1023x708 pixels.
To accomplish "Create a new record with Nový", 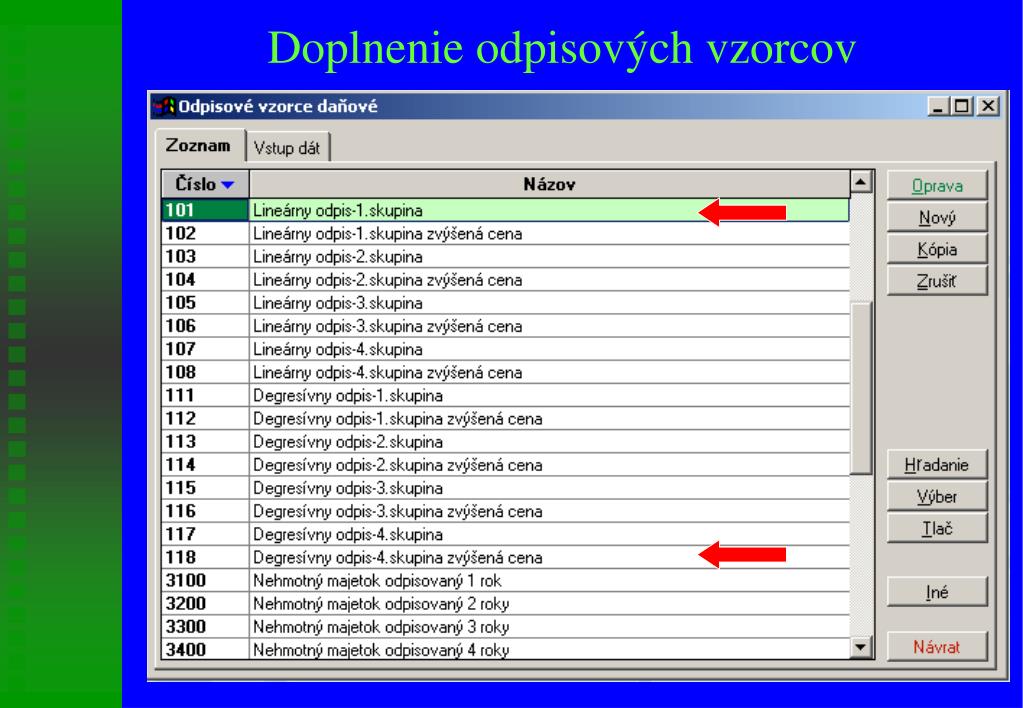I will (x=937, y=217).
